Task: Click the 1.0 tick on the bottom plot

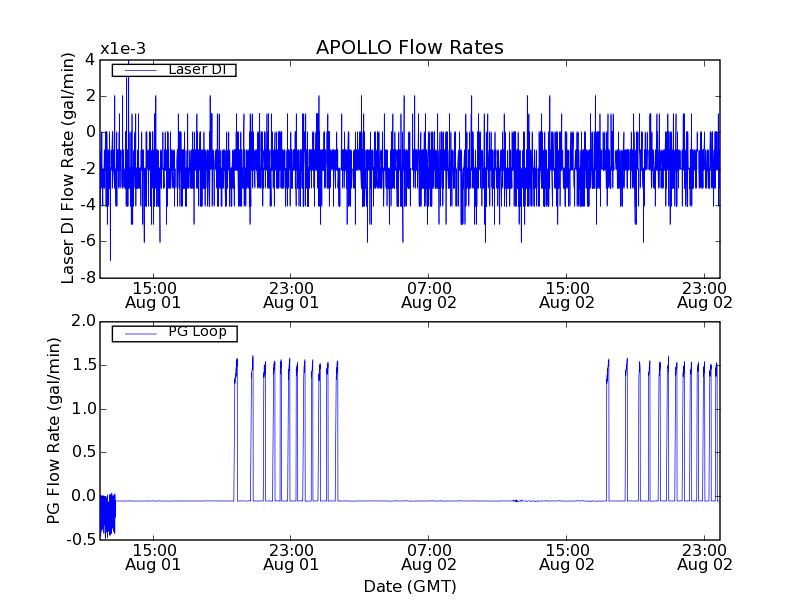Action: pos(83,408)
